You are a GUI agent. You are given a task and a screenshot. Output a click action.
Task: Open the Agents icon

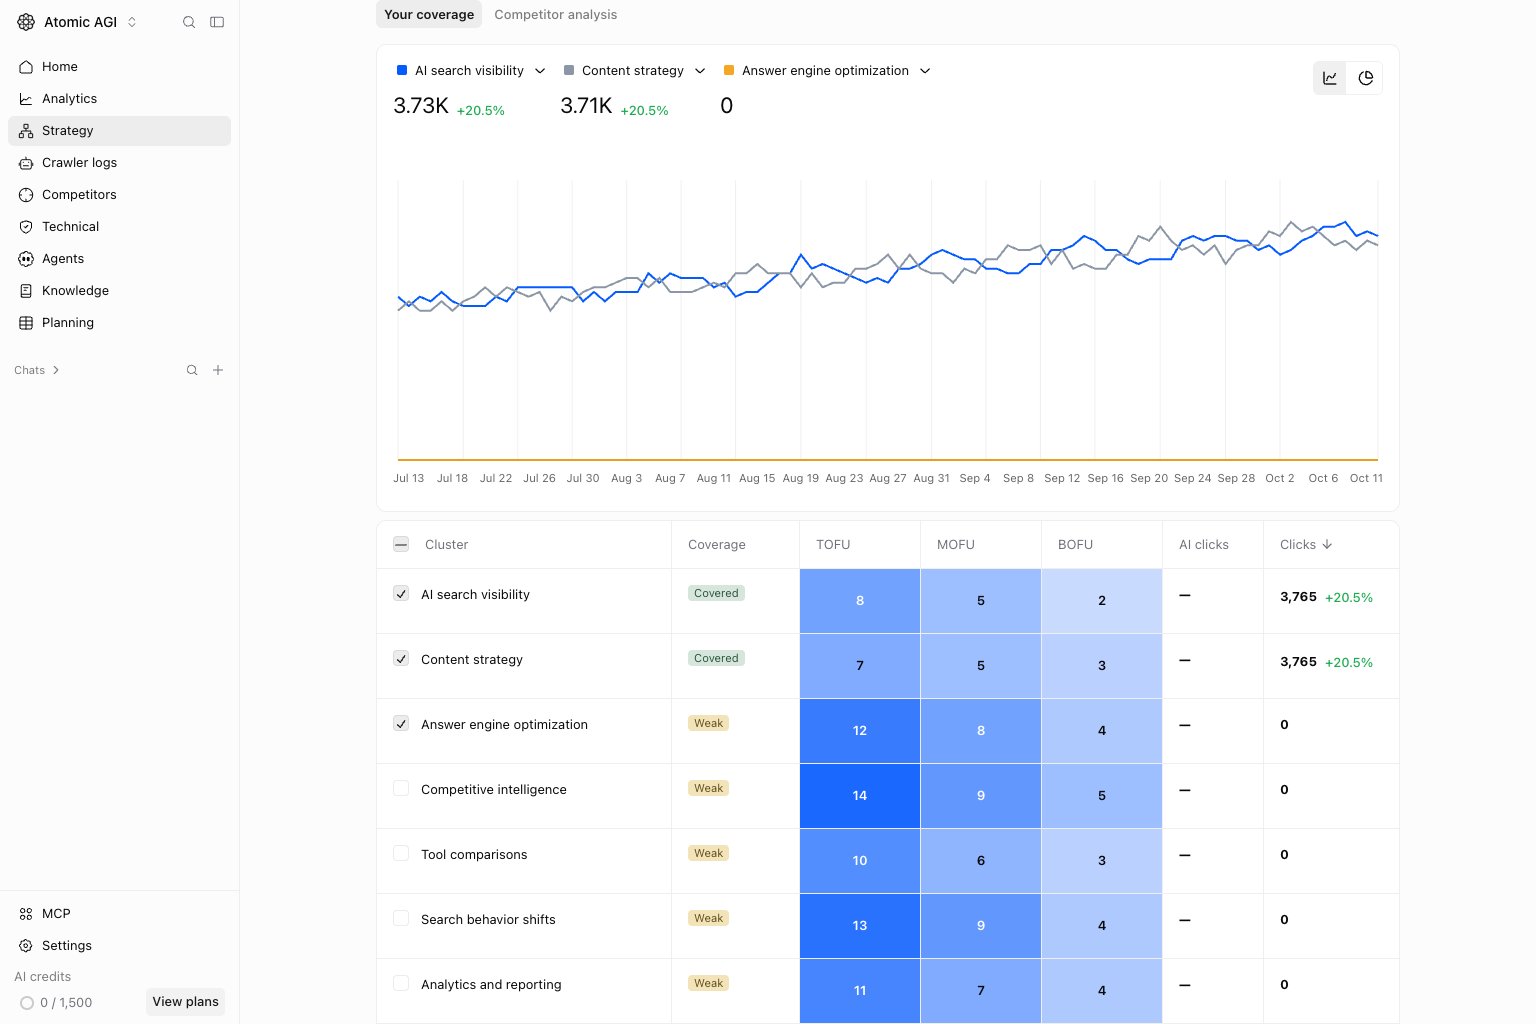pyautogui.click(x=26, y=259)
